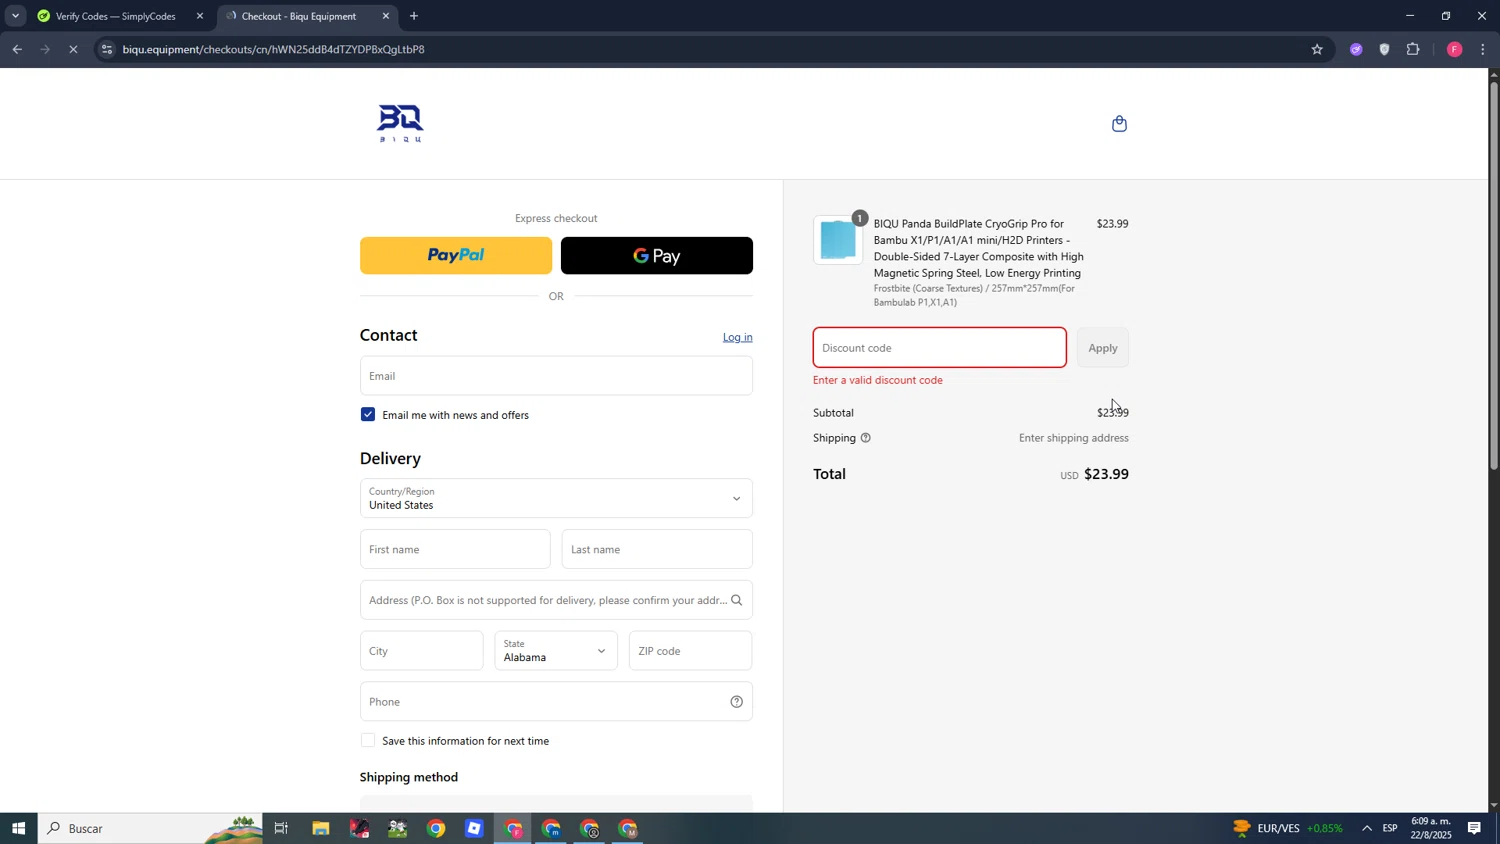Click the phone field help icon
The height and width of the screenshot is (844, 1500).
click(736, 702)
